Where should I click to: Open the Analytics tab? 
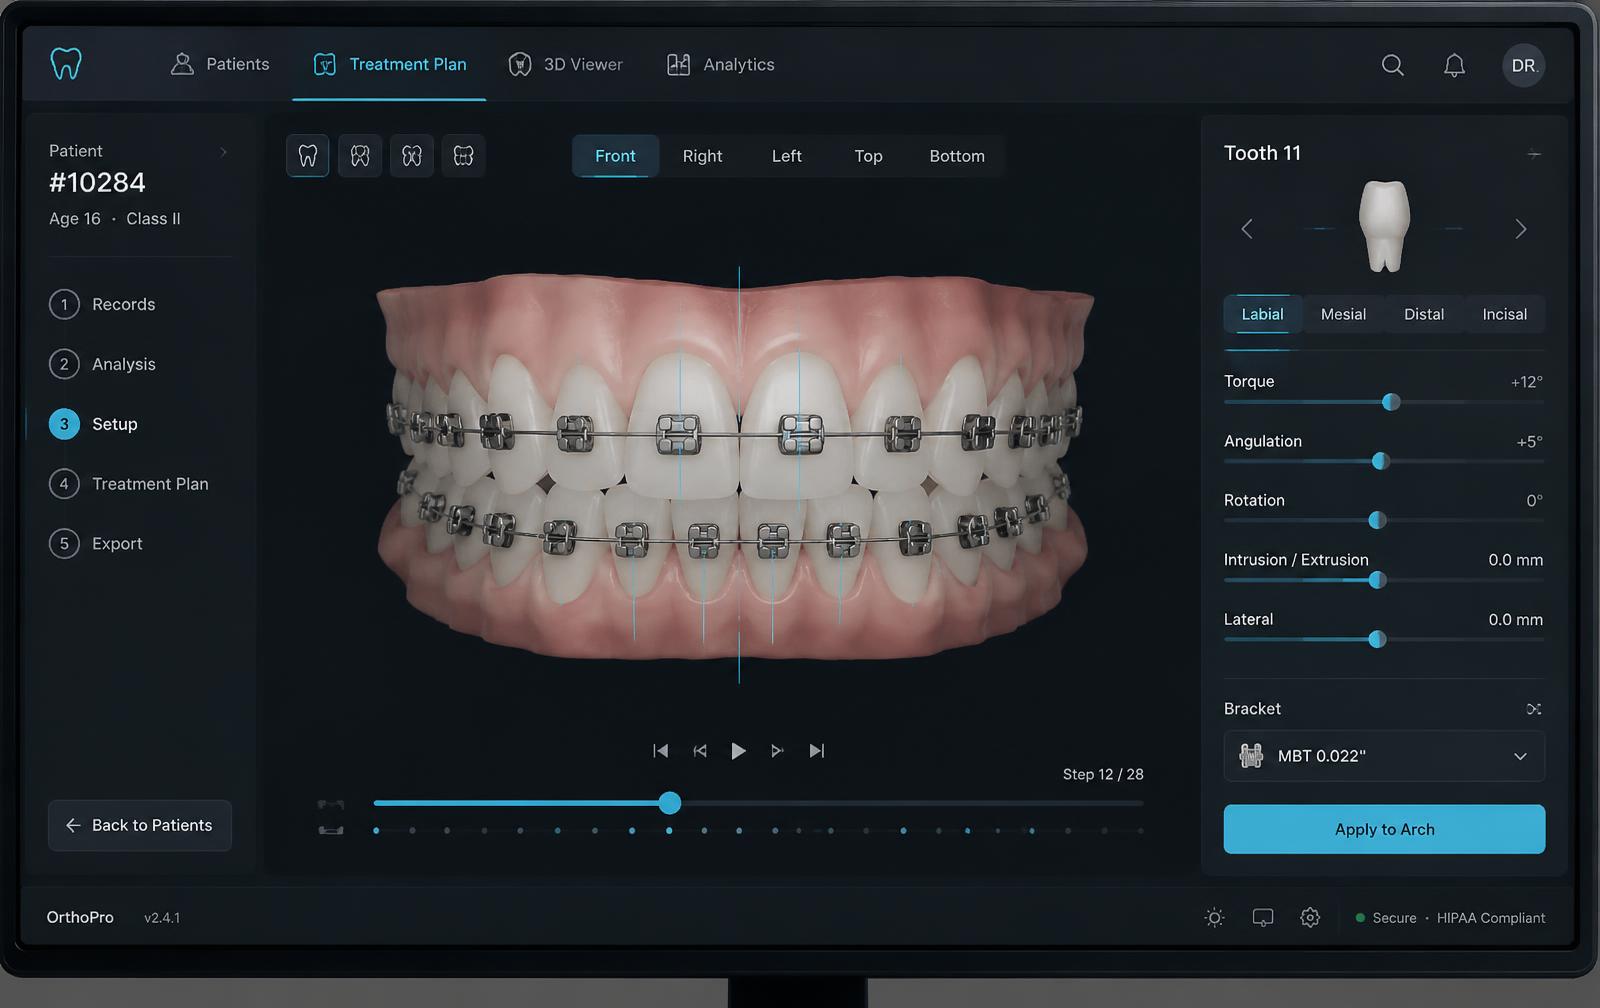[720, 64]
